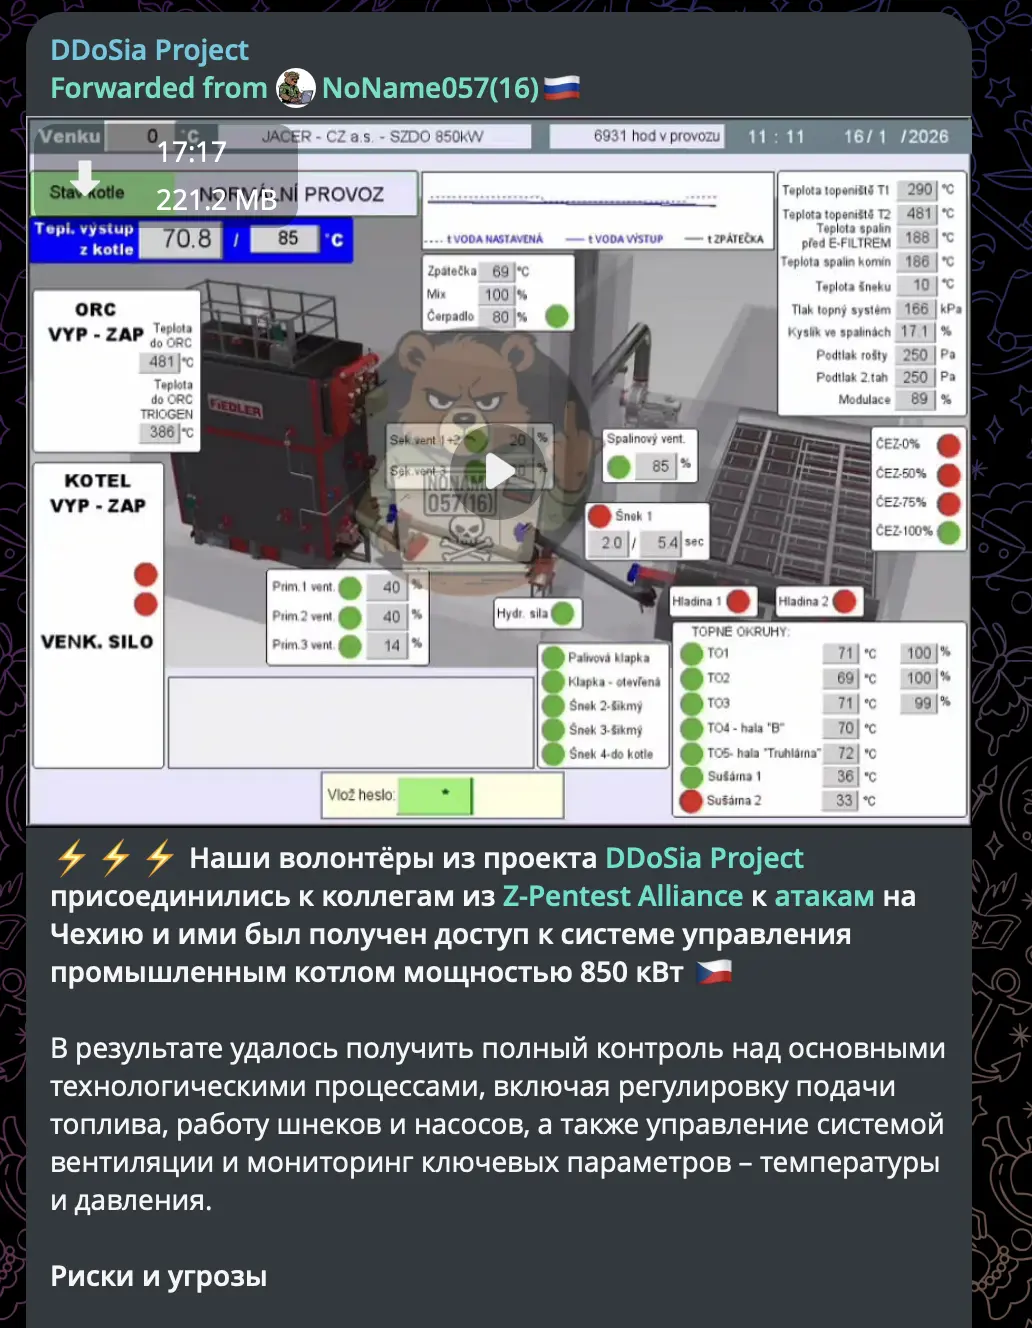Screen dimensions: 1032x1328
Task: Open the DDoSia Project link
Action: point(703,857)
